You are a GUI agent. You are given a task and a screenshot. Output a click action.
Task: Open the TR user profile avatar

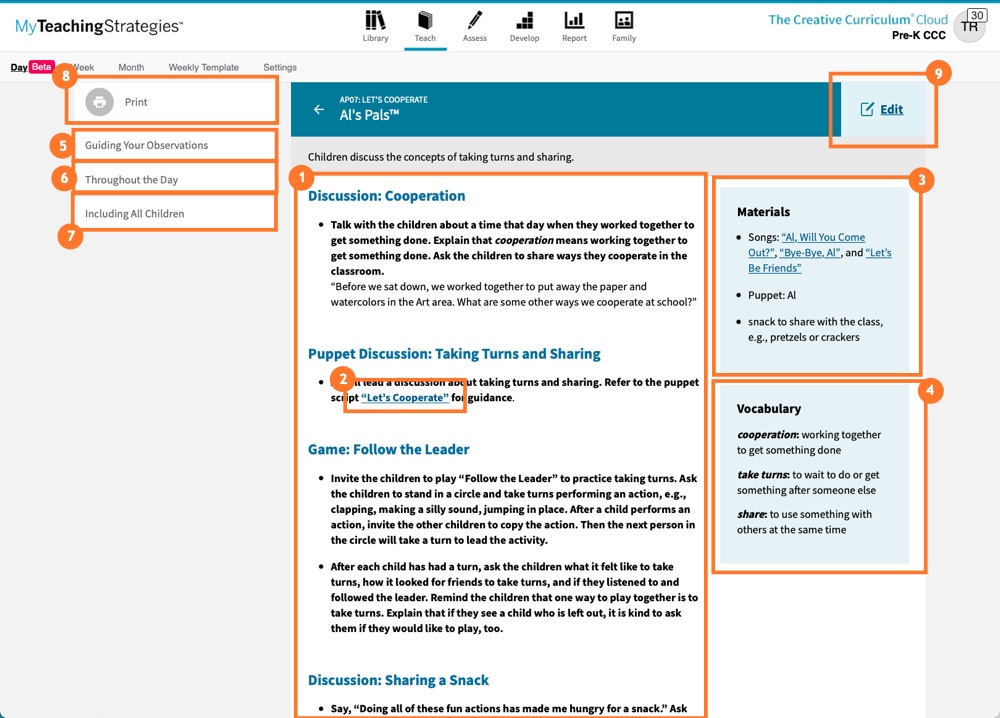969,27
